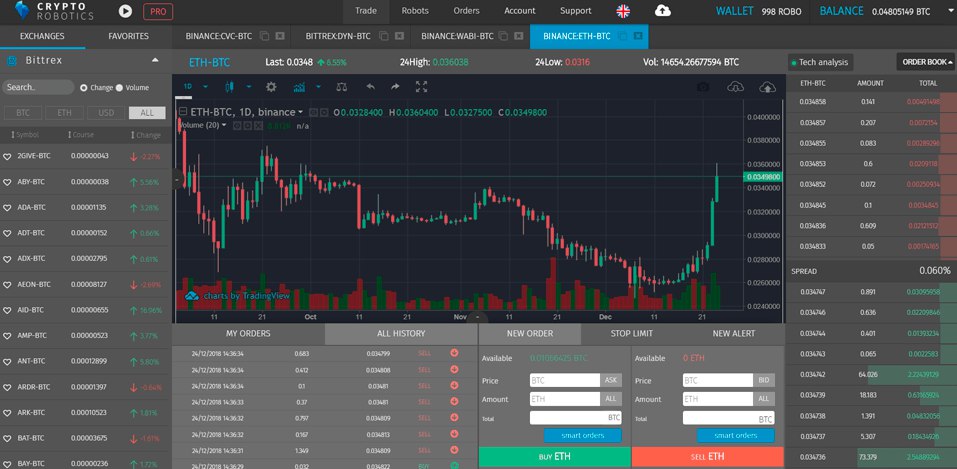The width and height of the screenshot is (957, 469).
Task: Collapse the ETH-BTC legend box
Action: pos(181,112)
